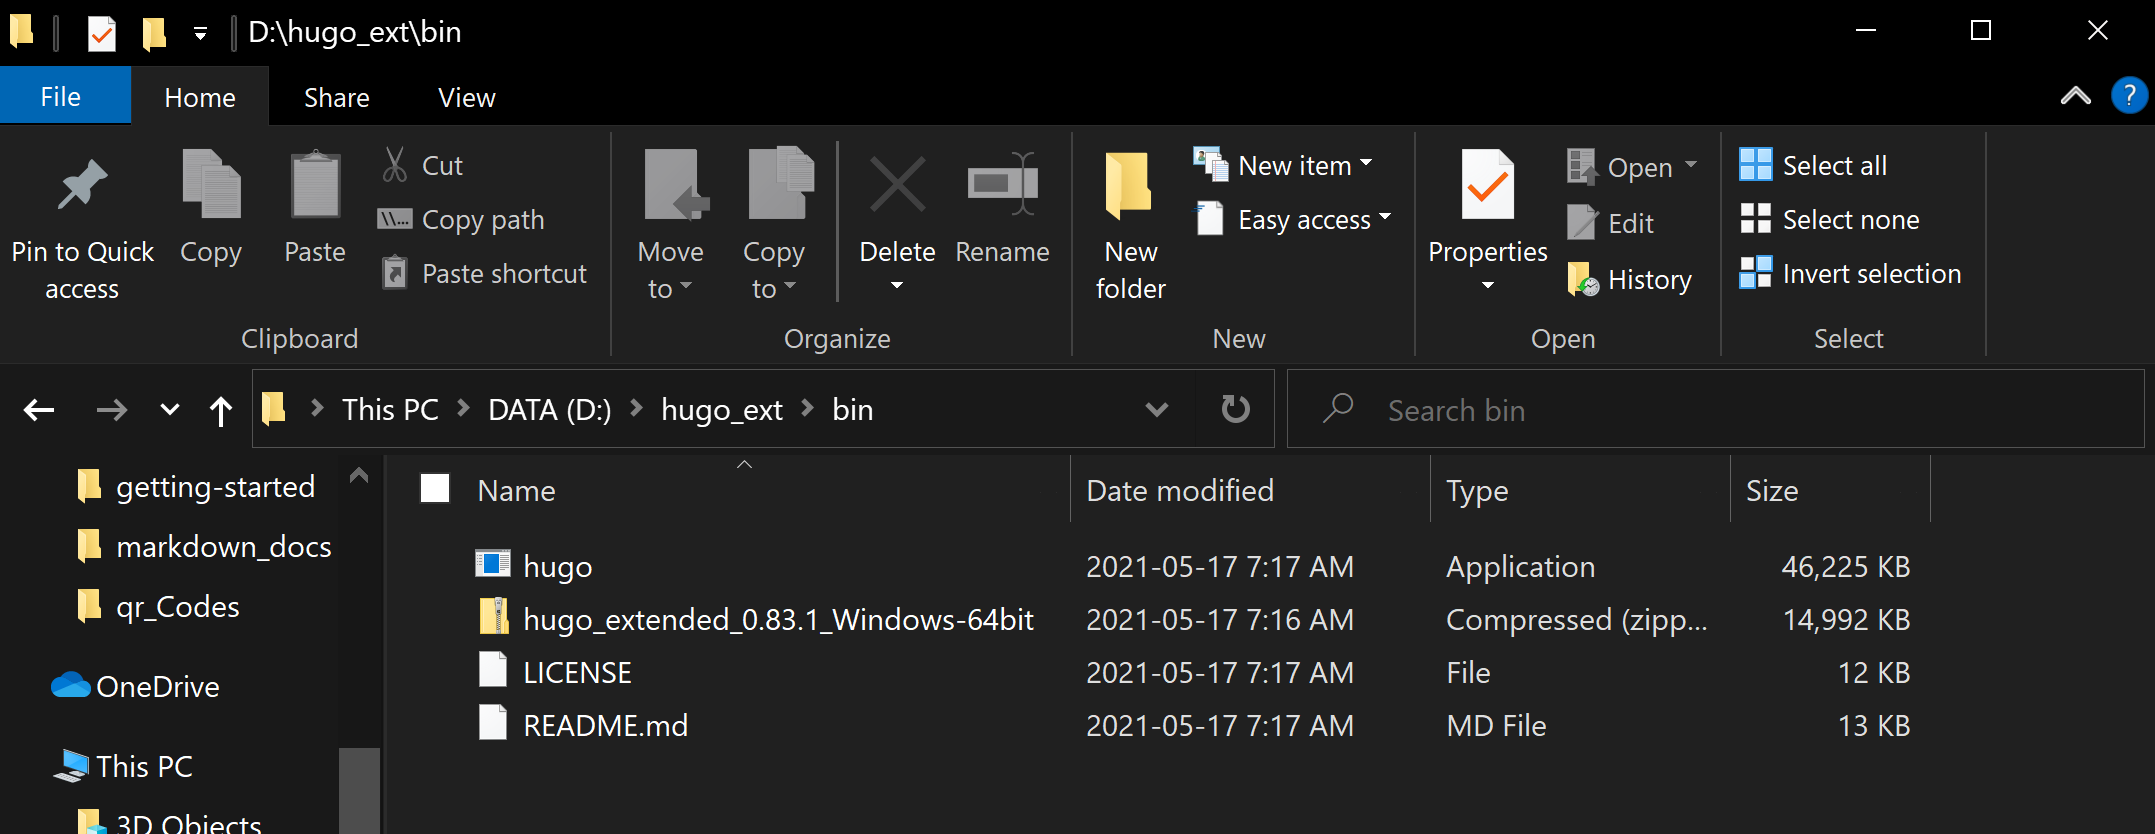Open the address bar history dropdown
The width and height of the screenshot is (2155, 834).
1157,409
